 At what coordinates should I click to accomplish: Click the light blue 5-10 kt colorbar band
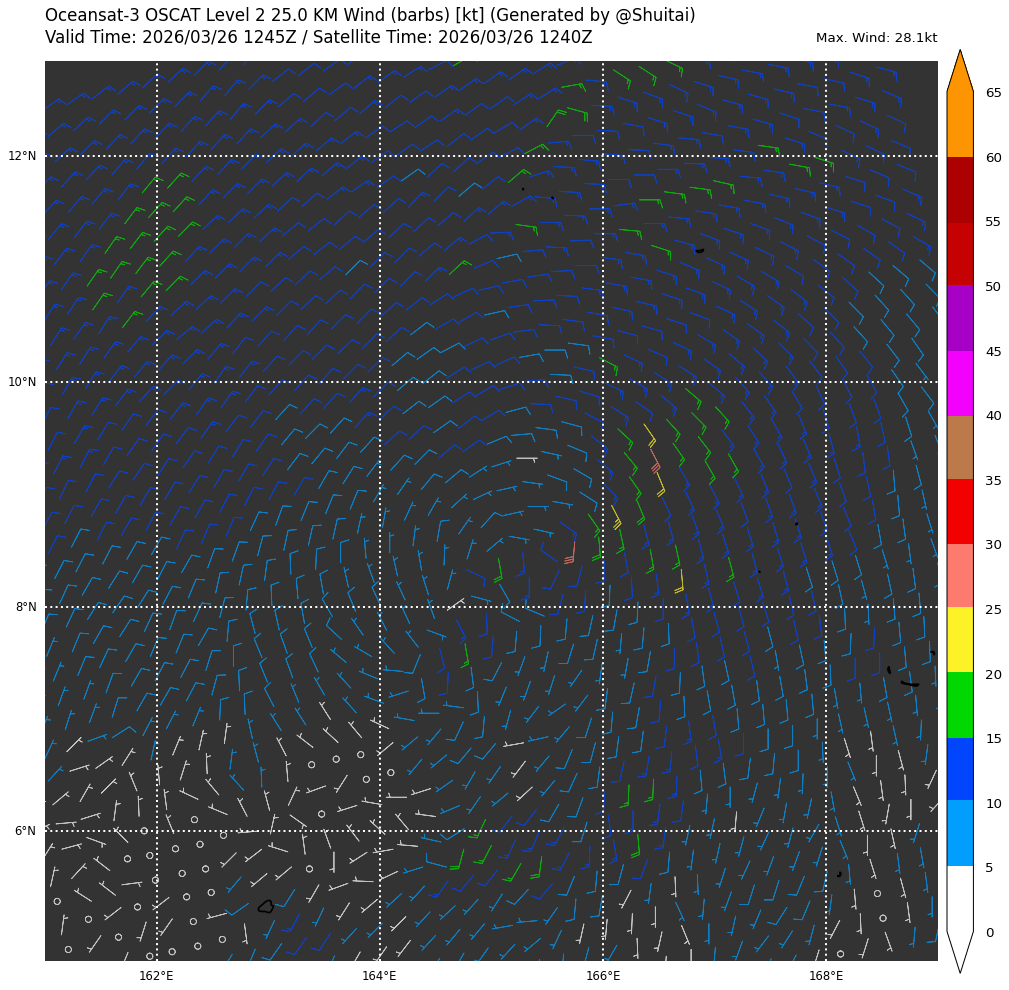click(959, 833)
